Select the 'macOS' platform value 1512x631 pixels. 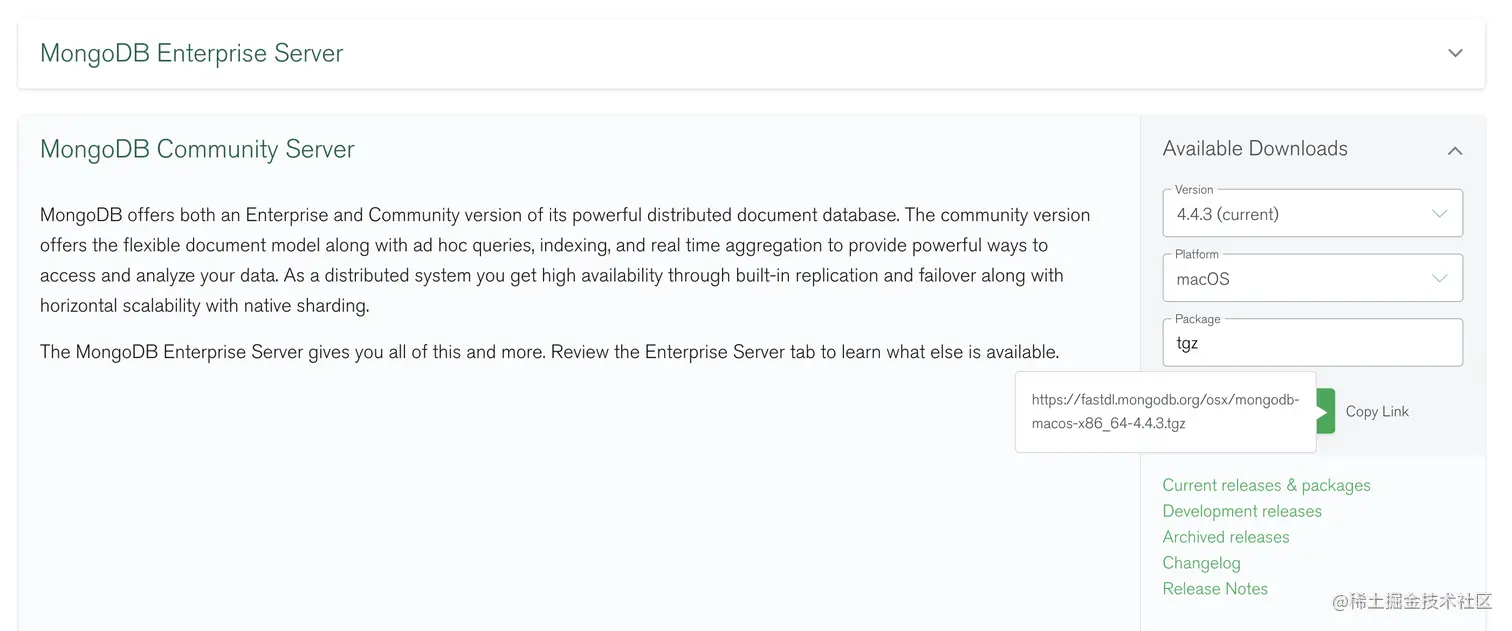pyautogui.click(x=1203, y=279)
